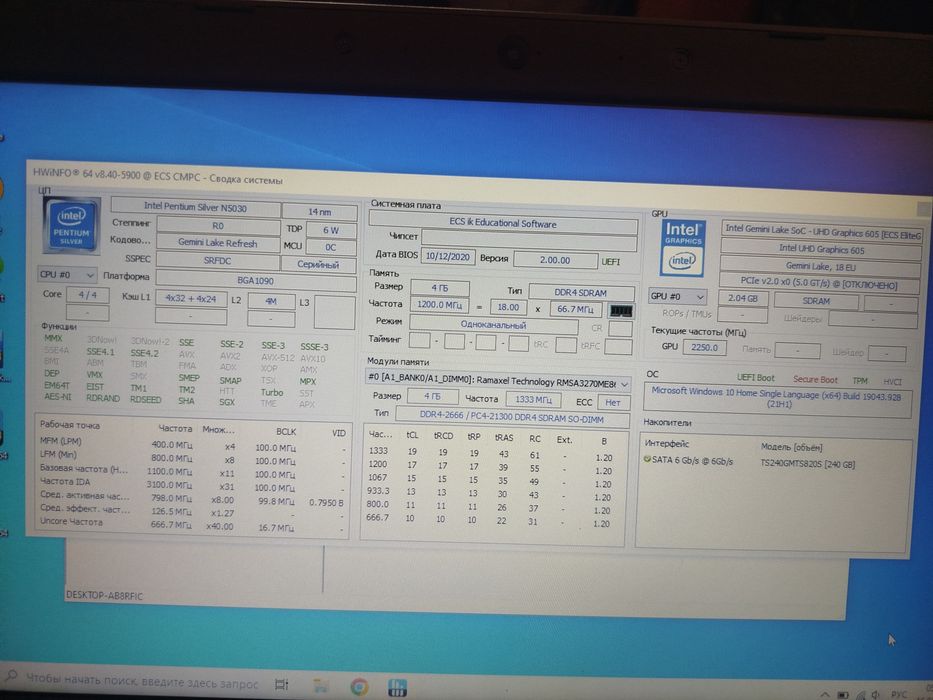Click the battery icon in the system tray
The height and width of the screenshot is (700, 933).
843,695
